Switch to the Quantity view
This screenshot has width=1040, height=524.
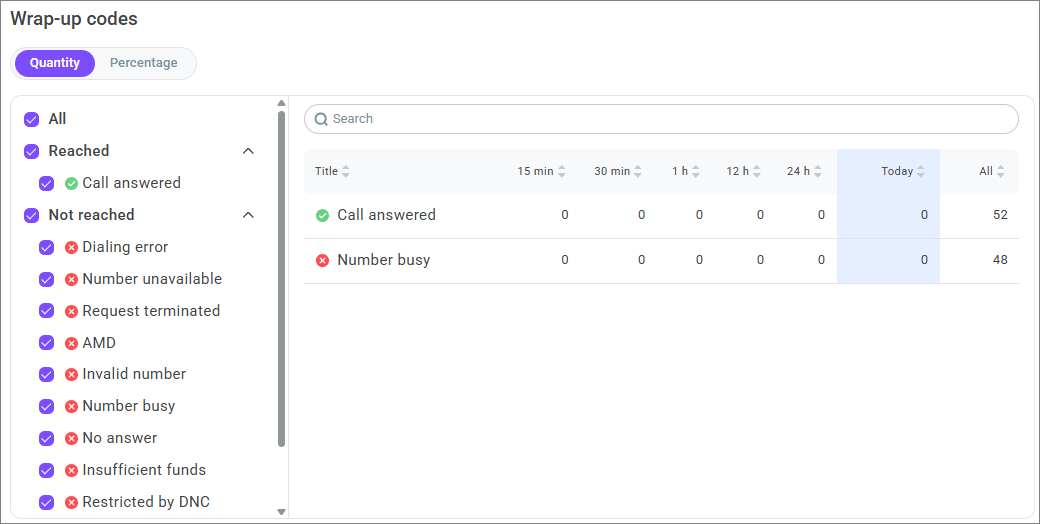55,63
